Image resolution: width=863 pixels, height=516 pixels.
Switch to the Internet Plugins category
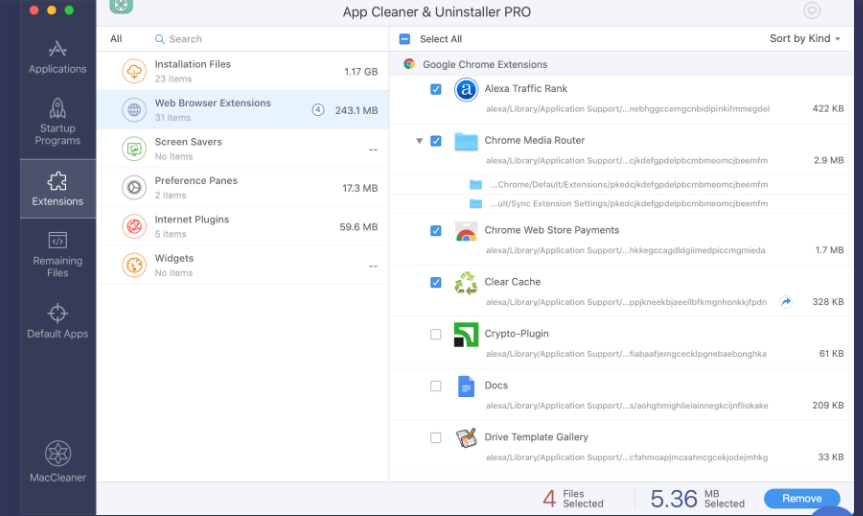(242, 226)
